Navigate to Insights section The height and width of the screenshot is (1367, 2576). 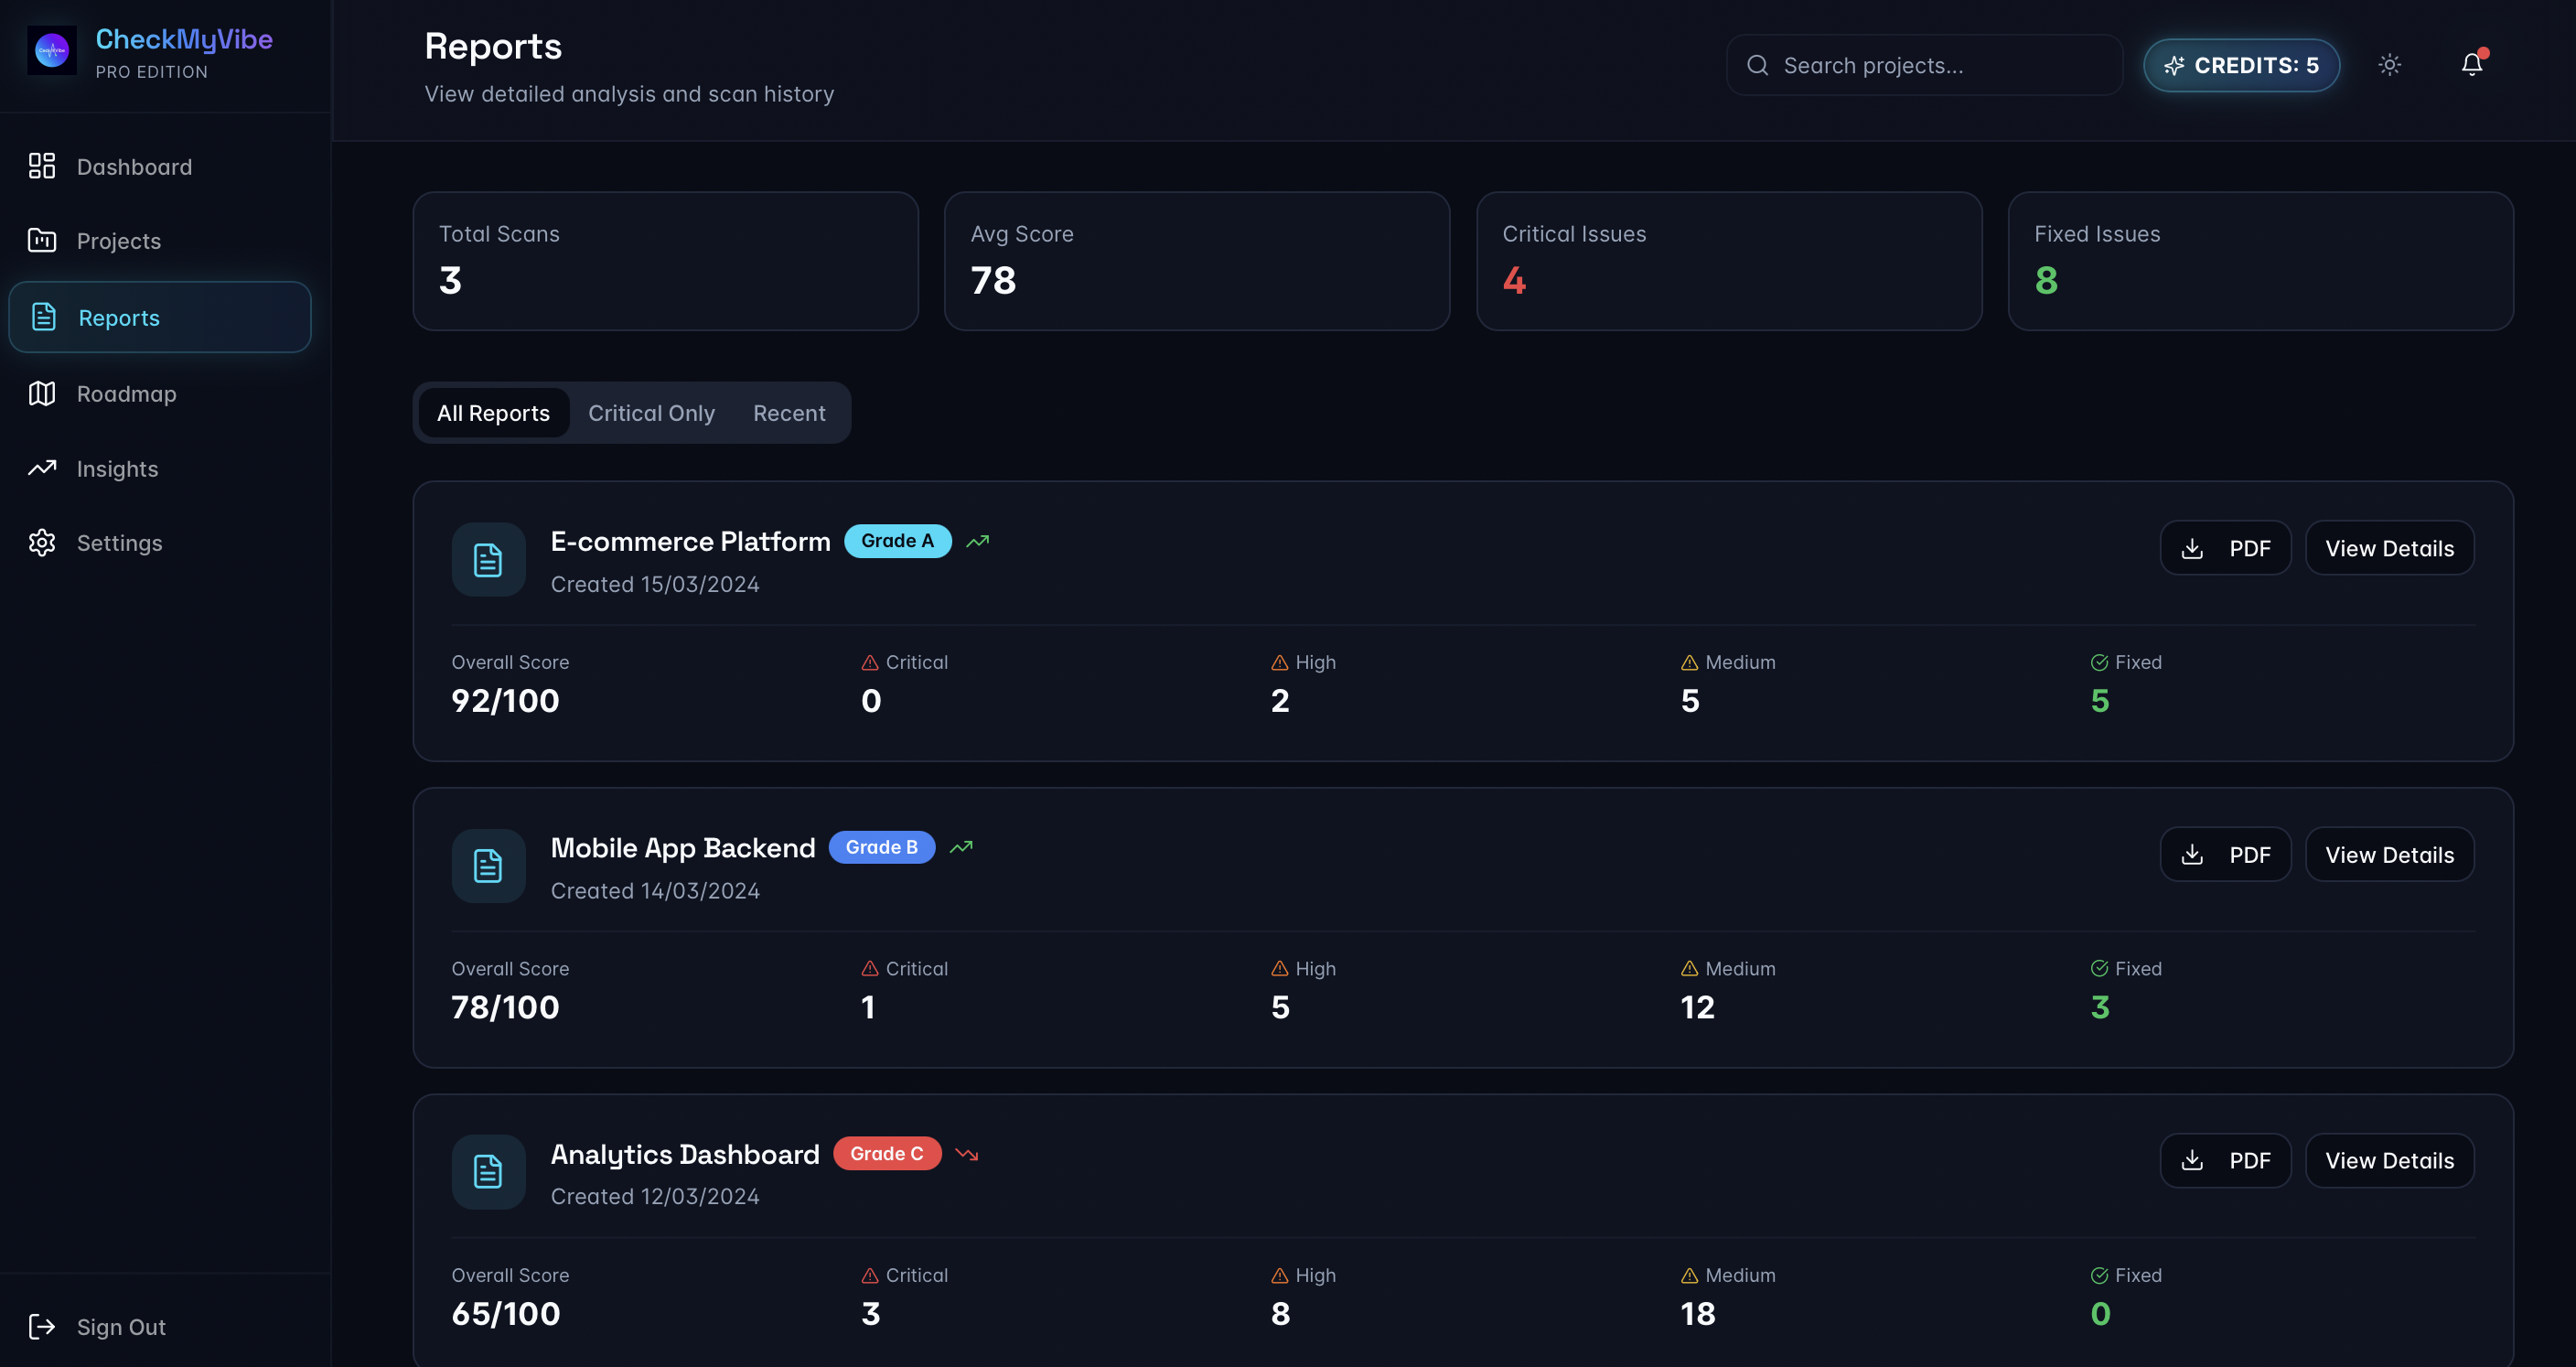click(117, 469)
